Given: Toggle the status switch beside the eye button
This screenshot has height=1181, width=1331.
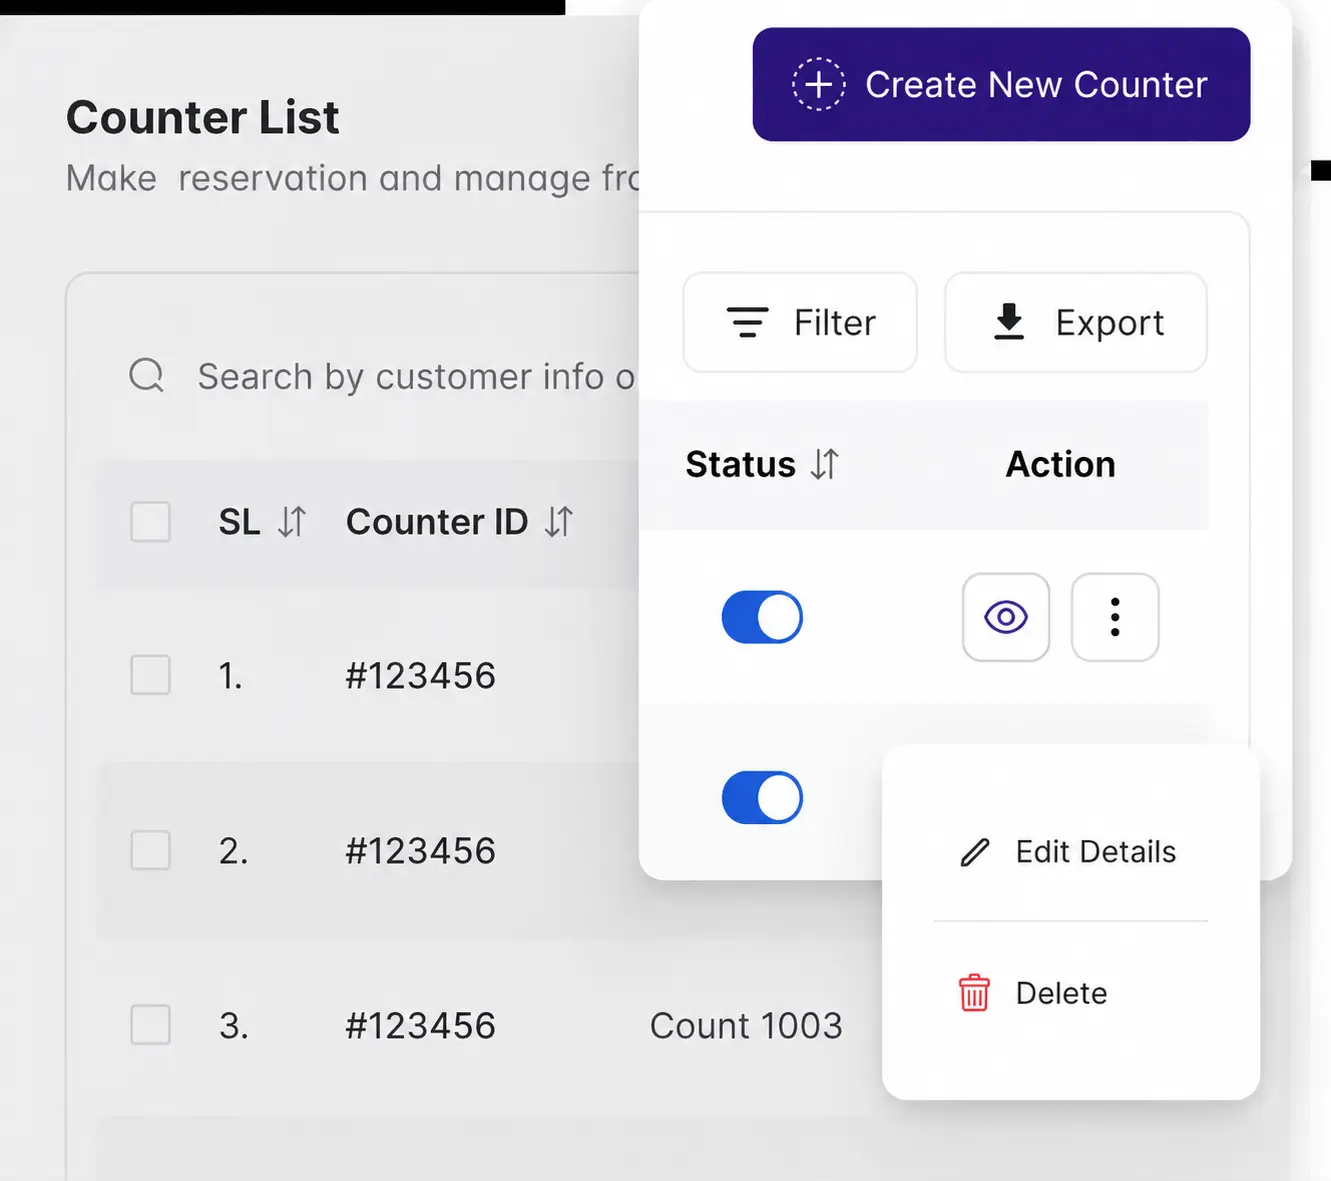Looking at the screenshot, I should (x=762, y=617).
